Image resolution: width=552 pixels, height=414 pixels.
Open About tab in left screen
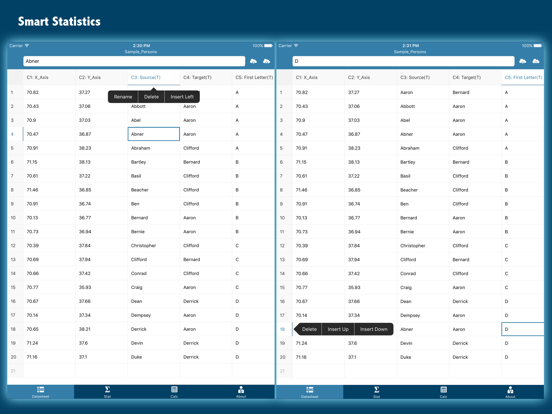tap(241, 392)
